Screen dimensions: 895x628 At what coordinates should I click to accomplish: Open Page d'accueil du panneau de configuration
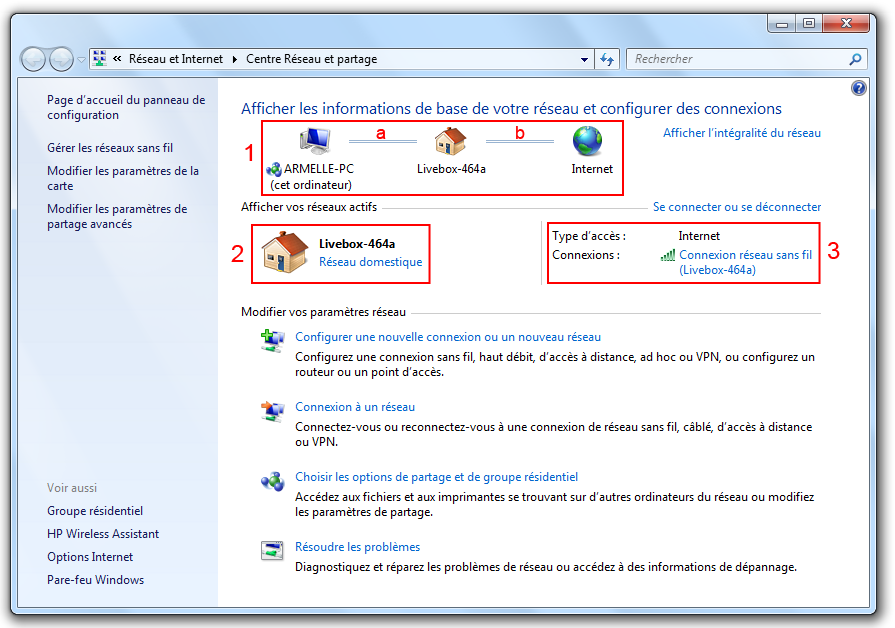(x=126, y=107)
